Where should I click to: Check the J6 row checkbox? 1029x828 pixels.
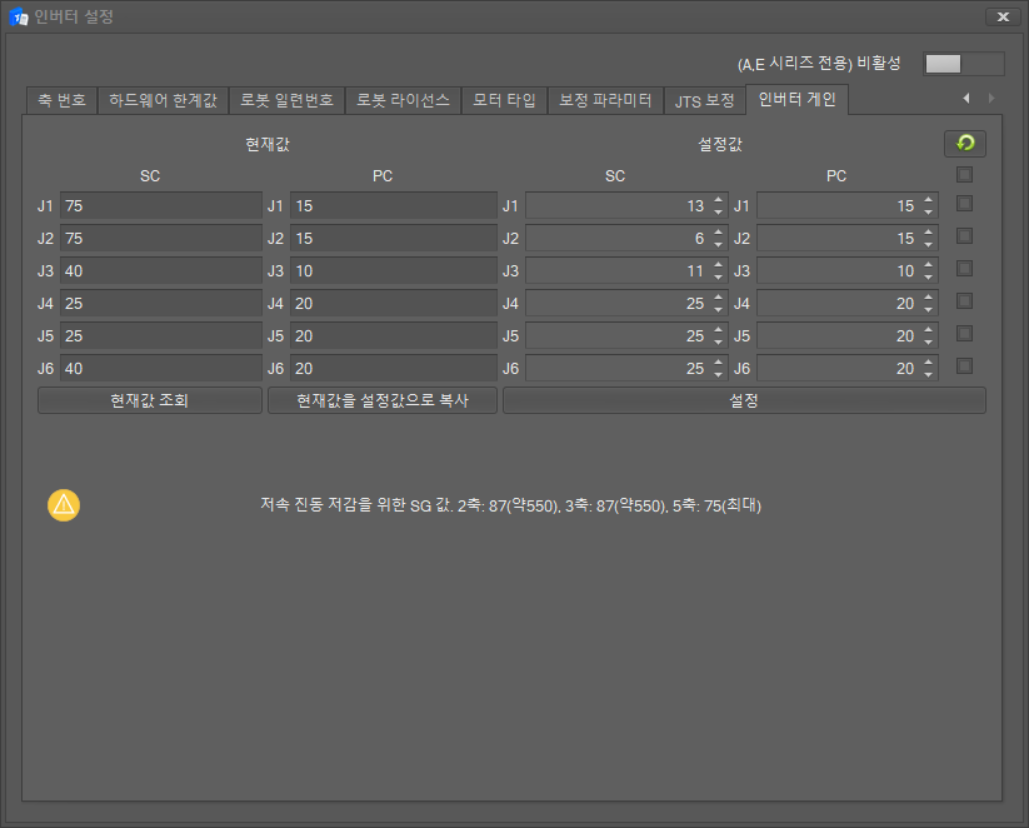click(964, 366)
